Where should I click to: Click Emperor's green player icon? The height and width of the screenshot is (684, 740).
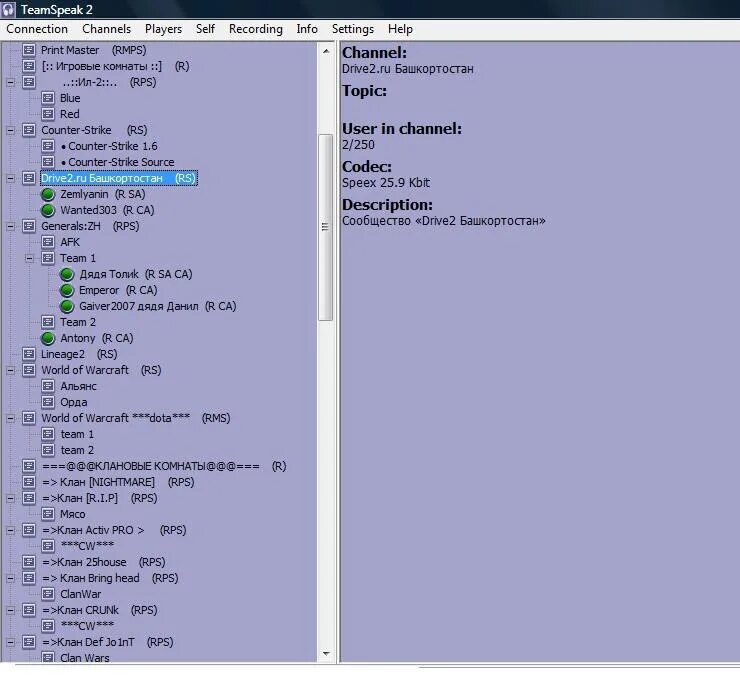(67, 290)
